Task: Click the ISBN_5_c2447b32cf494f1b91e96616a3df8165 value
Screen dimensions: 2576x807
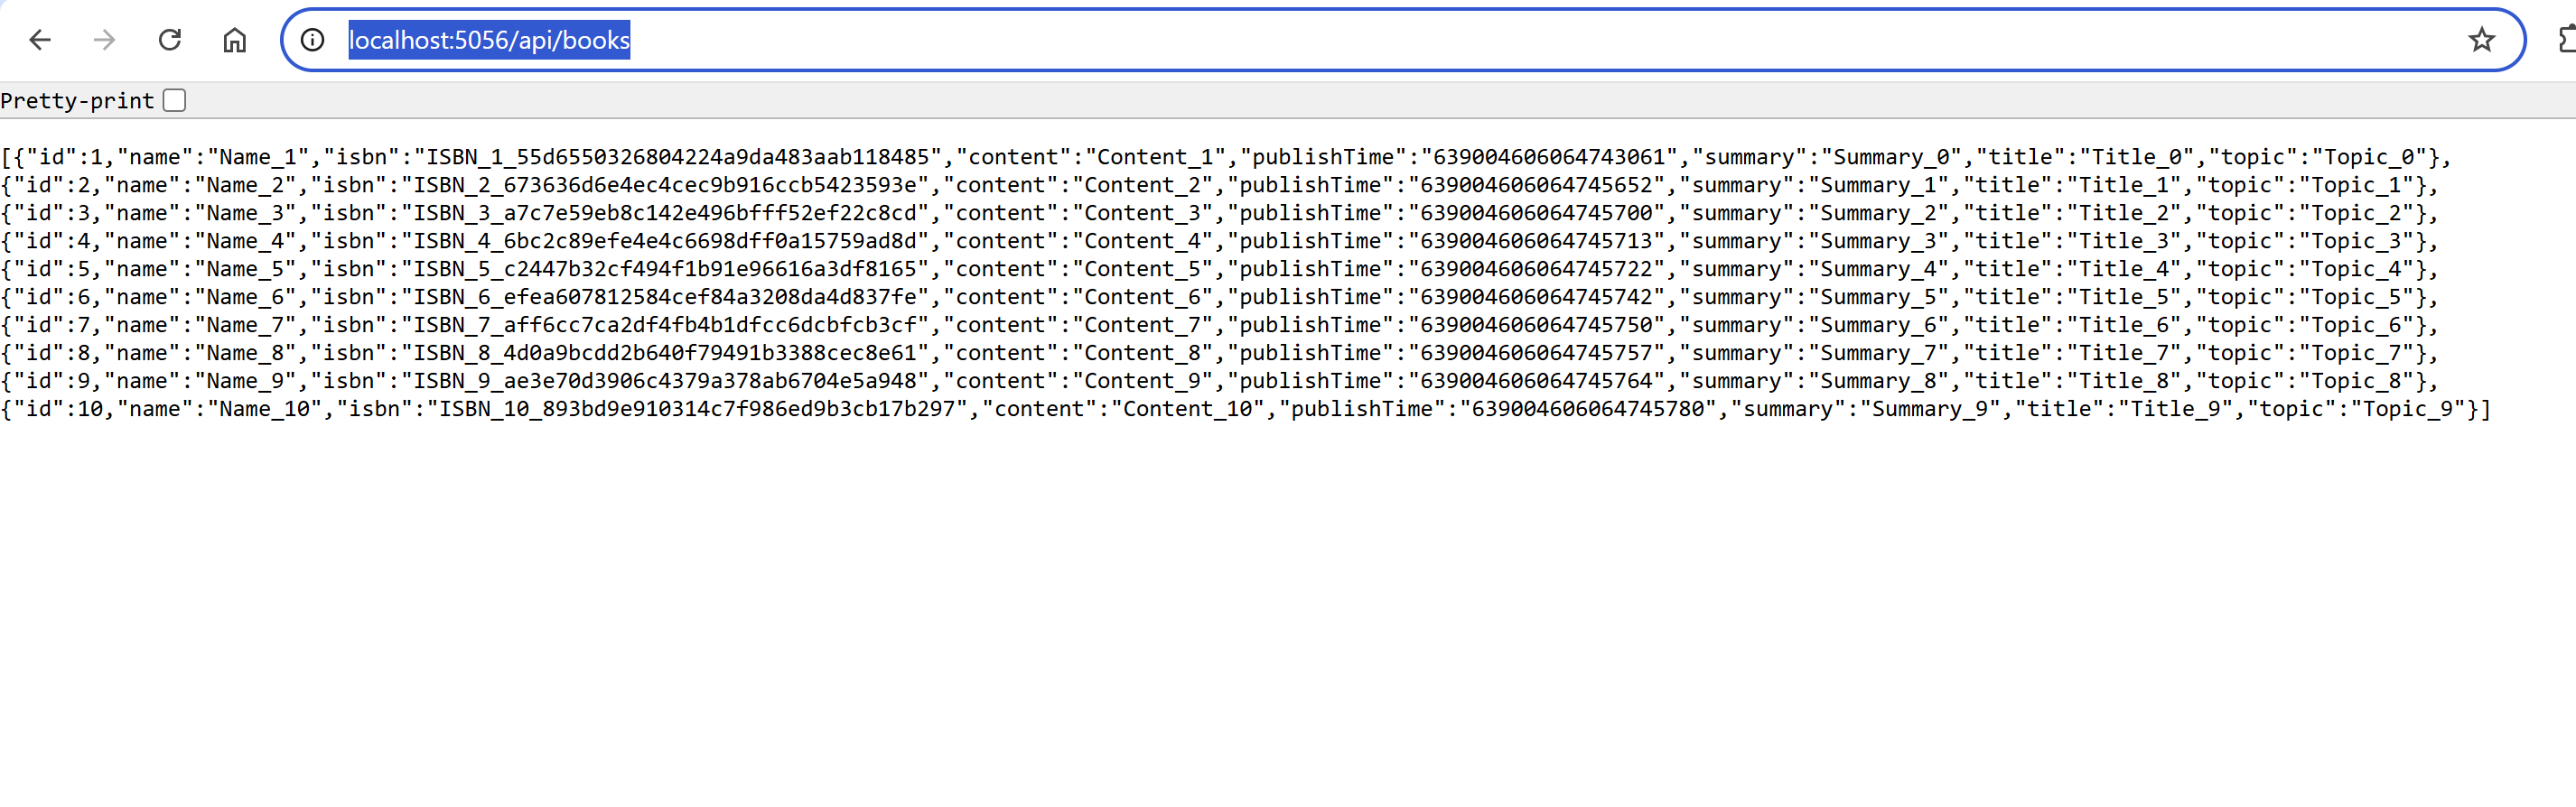Action: (x=666, y=269)
